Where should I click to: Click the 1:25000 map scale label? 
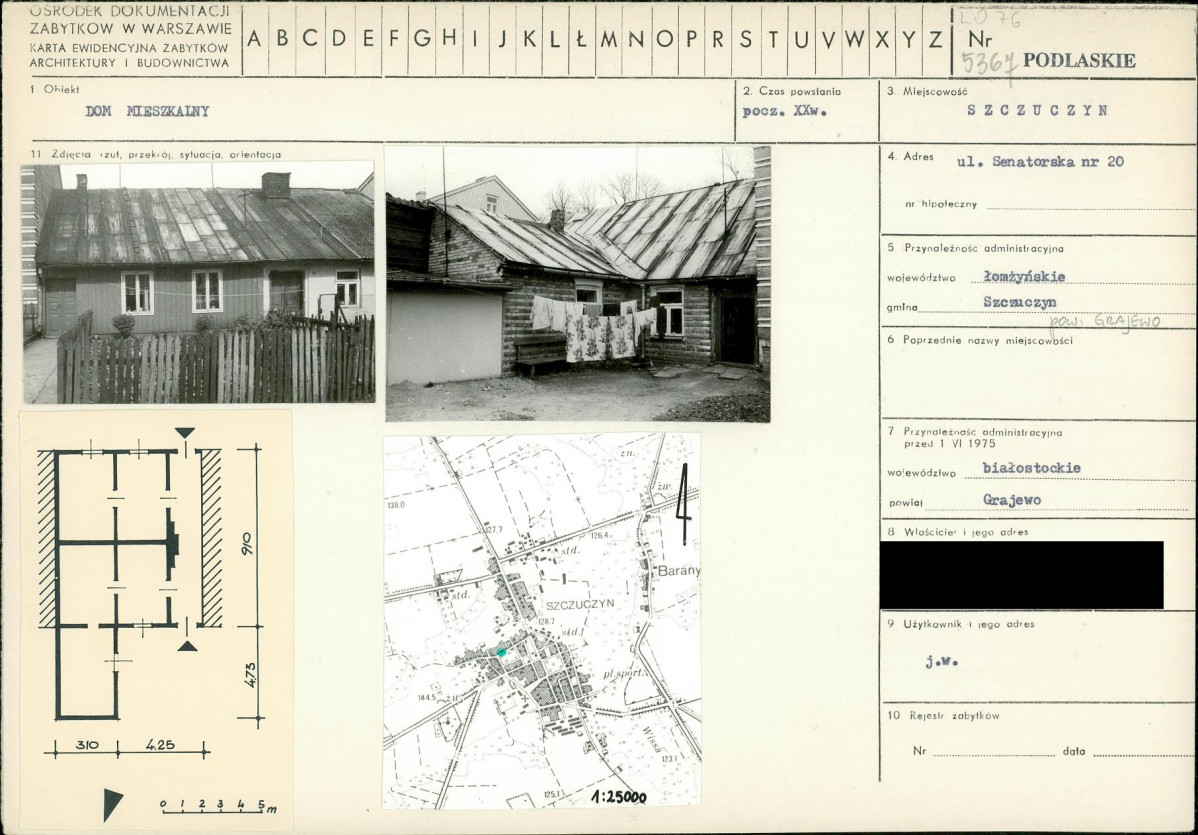pos(619,797)
